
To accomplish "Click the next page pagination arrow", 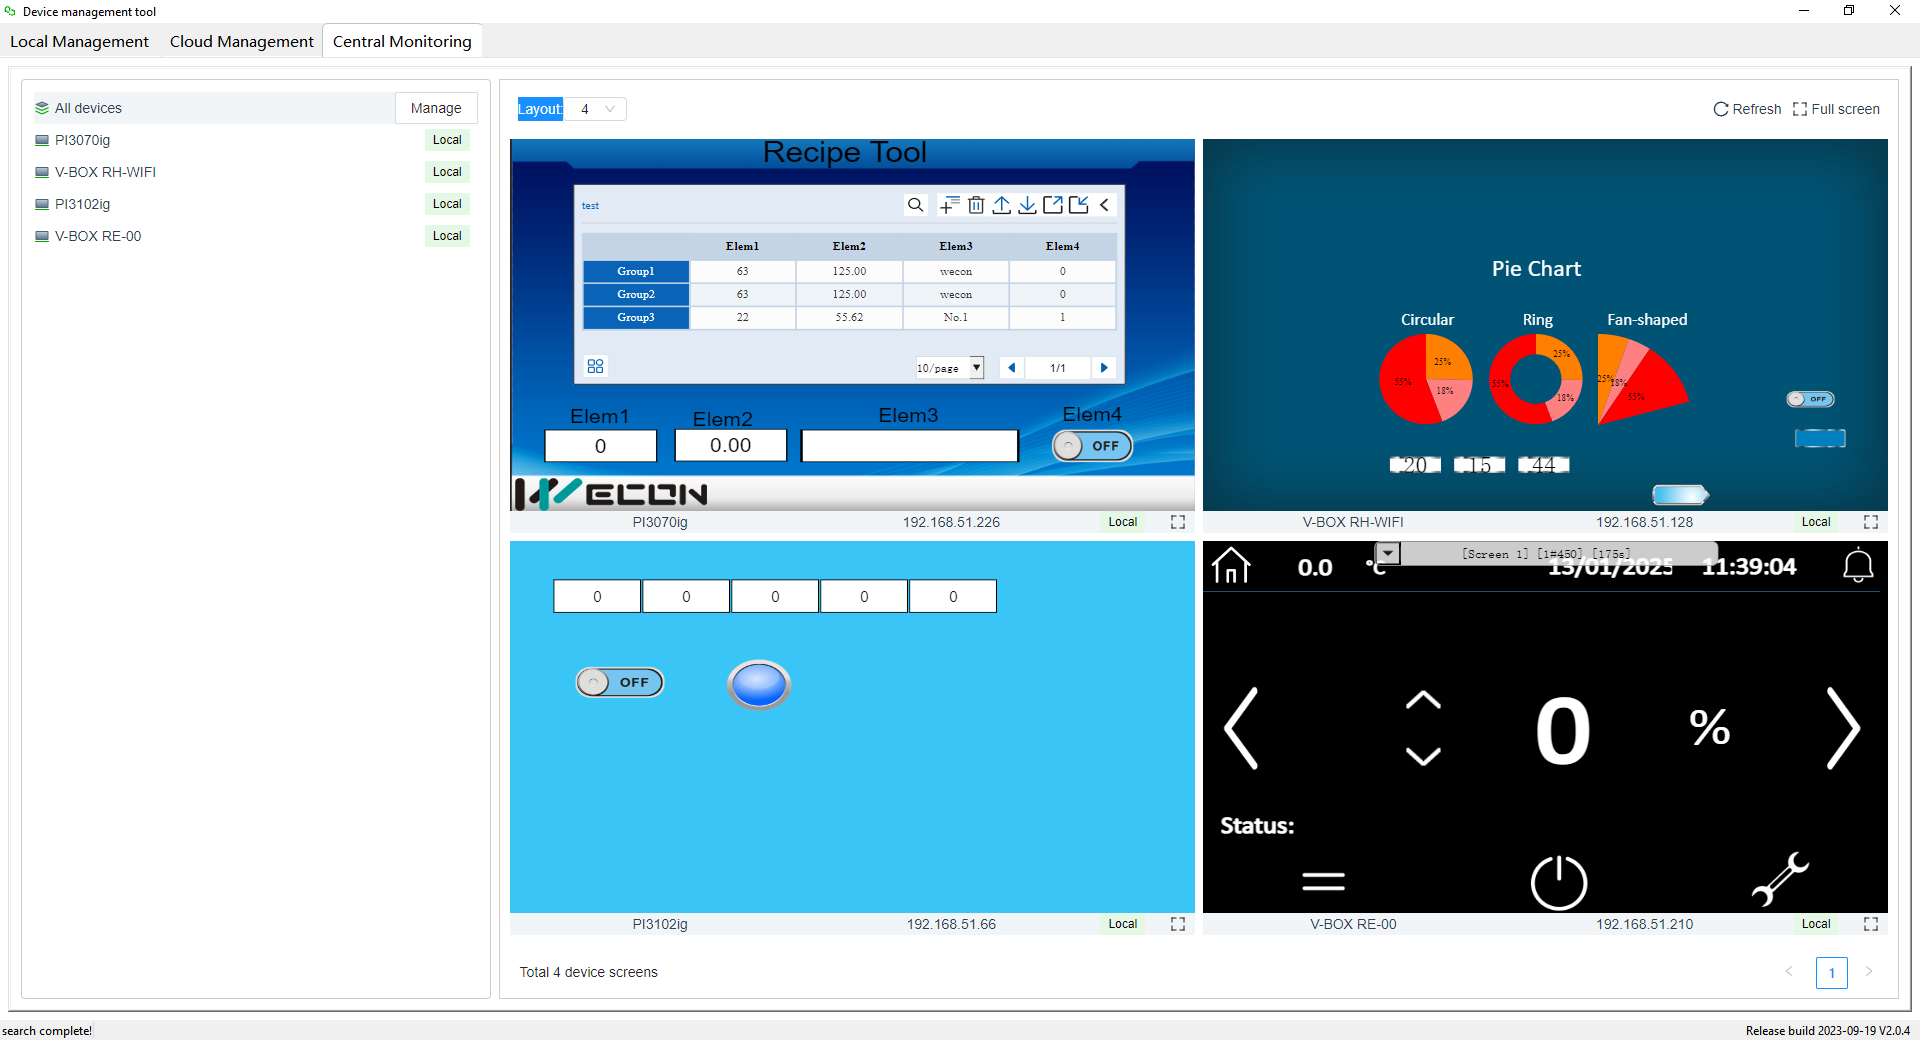I will [x=1869, y=971].
